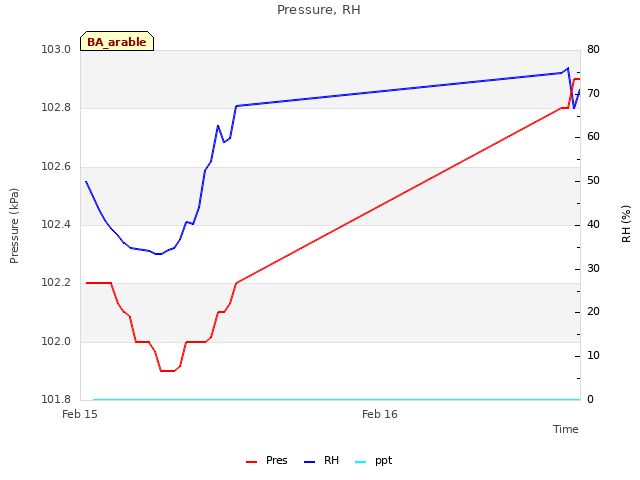Click the 80 RH tick label
This screenshot has width=640, height=480.
pyautogui.click(x=593, y=49)
